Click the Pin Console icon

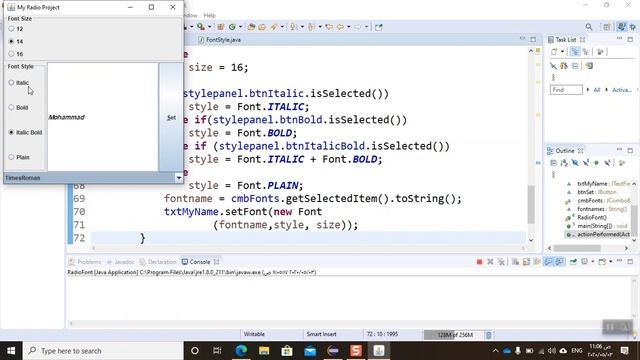(573, 262)
